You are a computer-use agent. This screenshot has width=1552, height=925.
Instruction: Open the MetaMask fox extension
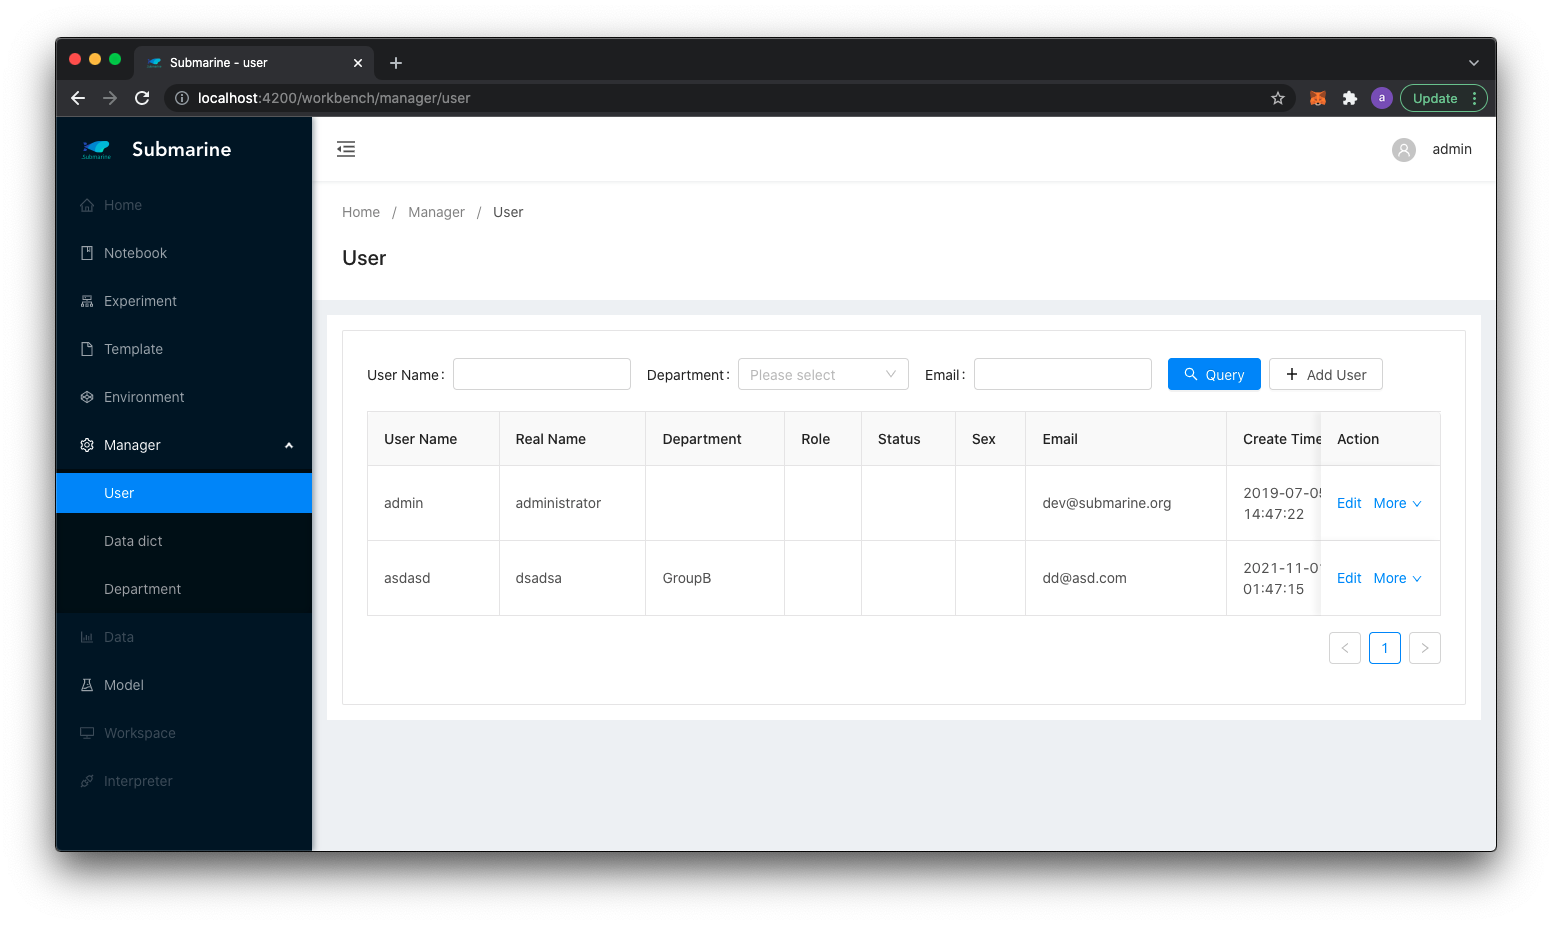(x=1318, y=98)
